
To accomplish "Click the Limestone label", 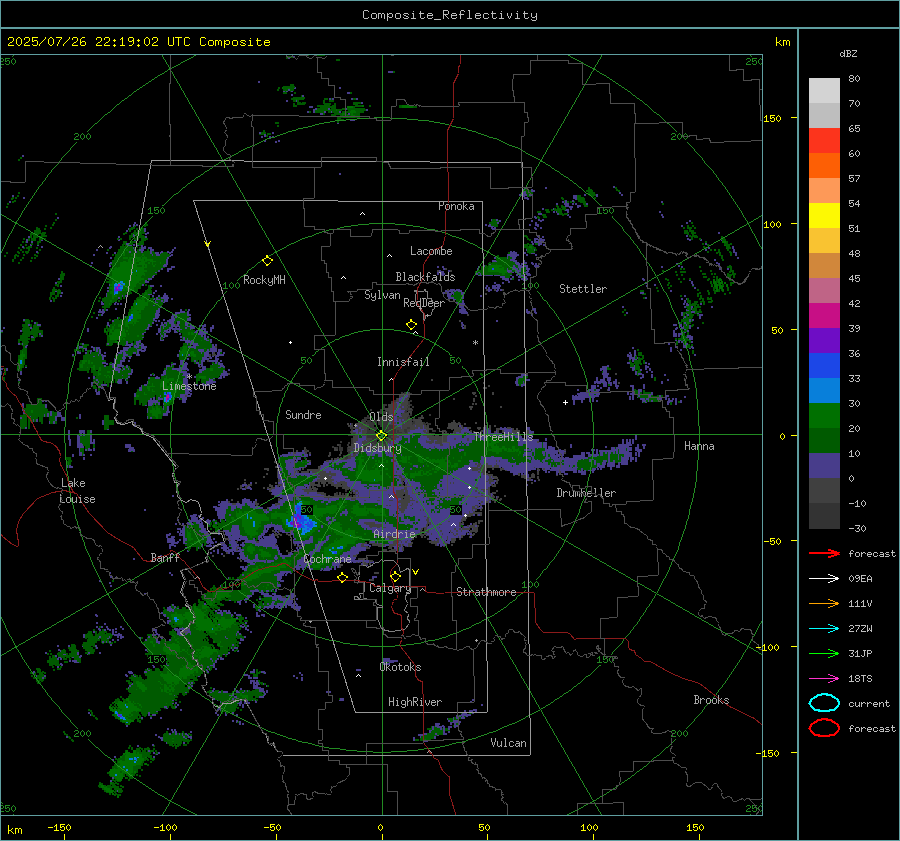I will pyautogui.click(x=189, y=386).
